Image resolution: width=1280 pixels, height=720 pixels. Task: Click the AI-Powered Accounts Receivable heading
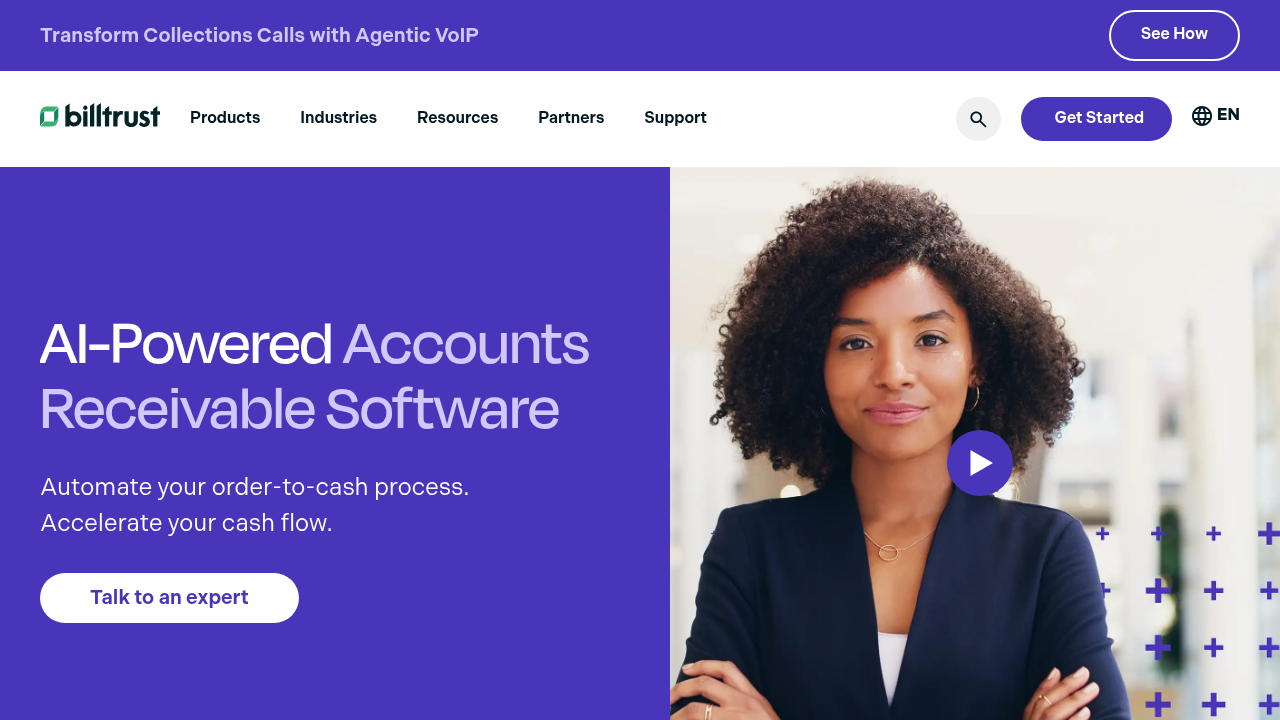[x=314, y=376]
